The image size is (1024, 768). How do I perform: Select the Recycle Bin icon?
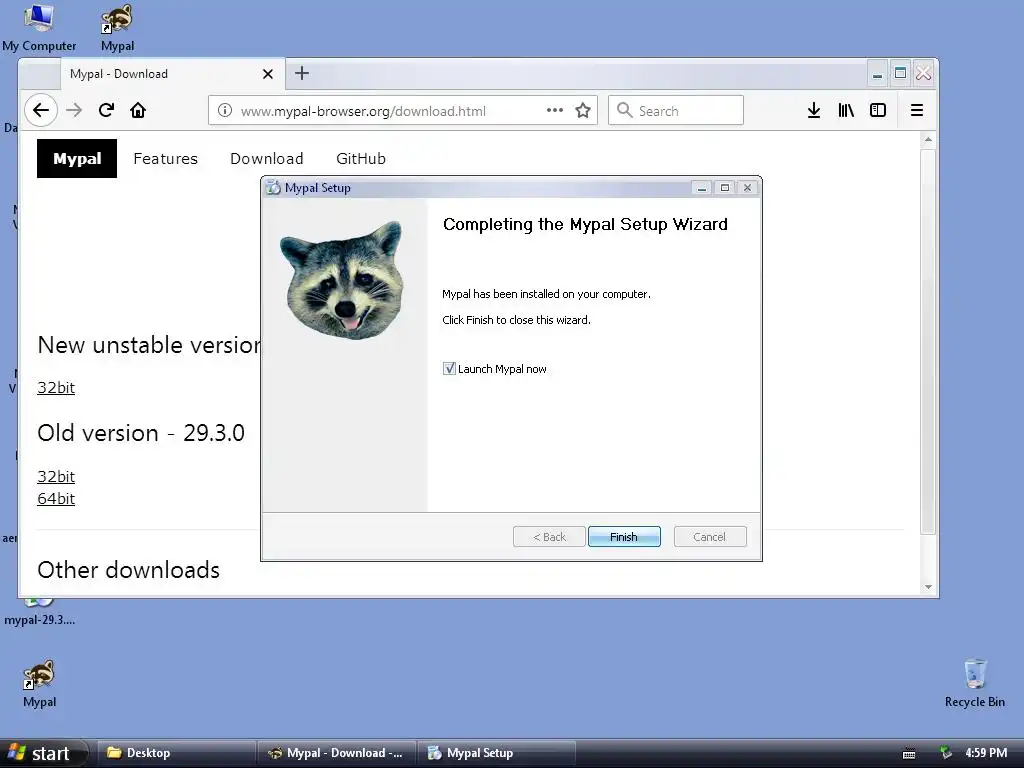click(x=974, y=684)
